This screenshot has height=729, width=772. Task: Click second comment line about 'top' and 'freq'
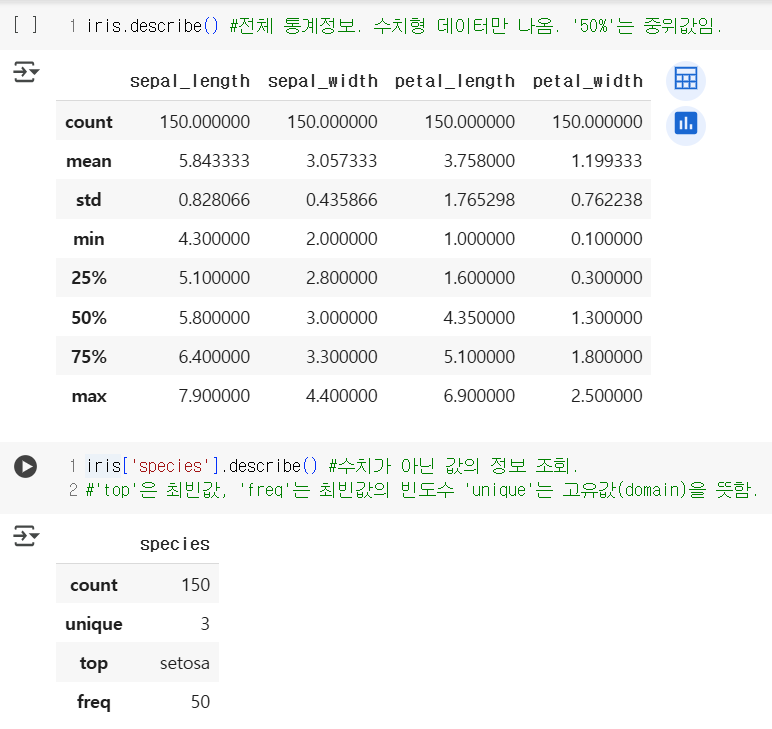[x=421, y=490]
